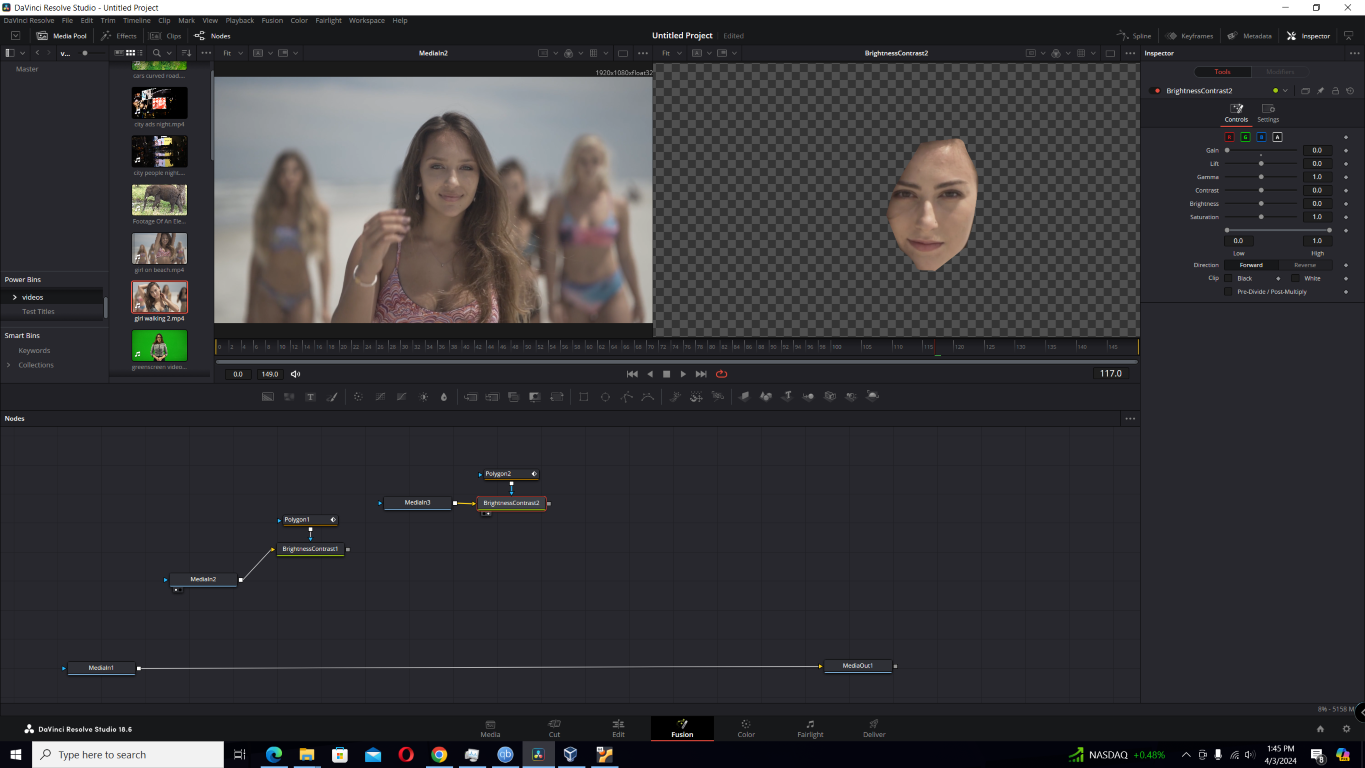Open the right viewer Fit zoom dropdown
This screenshot has width=1365, height=768.
coord(670,53)
